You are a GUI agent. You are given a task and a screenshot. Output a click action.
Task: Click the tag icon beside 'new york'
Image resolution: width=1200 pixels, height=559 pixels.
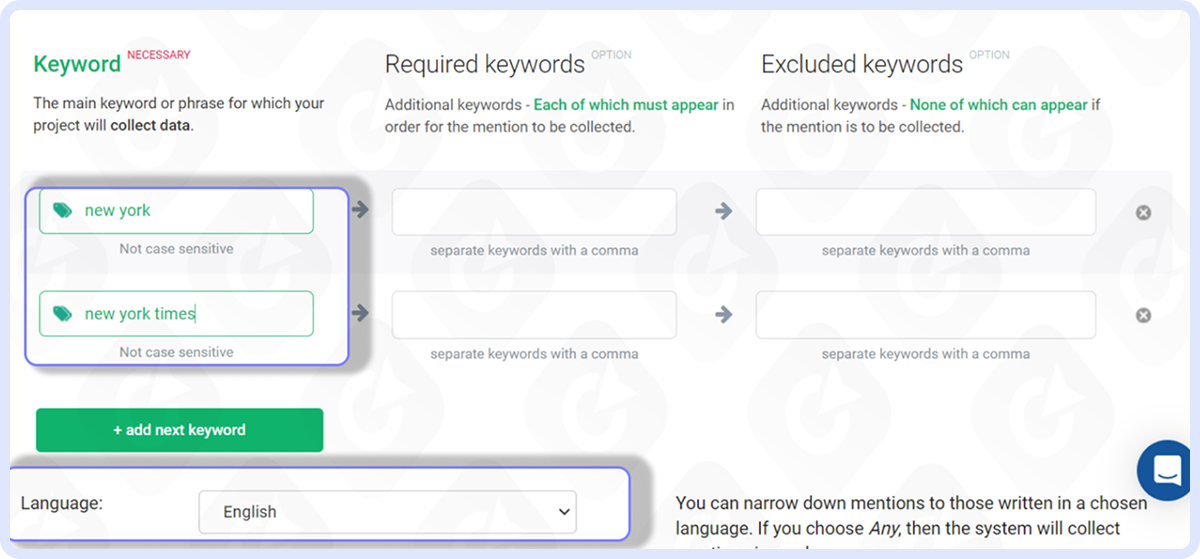[62, 211]
